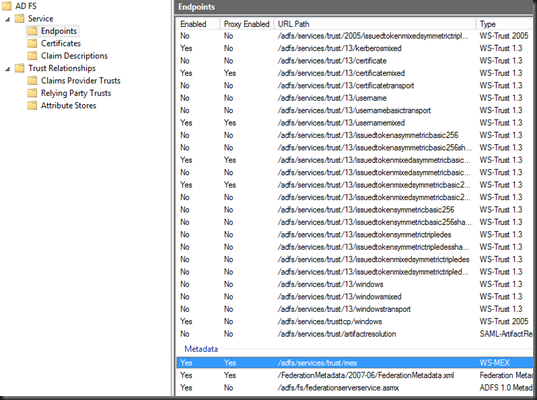The height and width of the screenshot is (400, 537).
Task: Select the /adfs/services/trust/13/certificatetransport endpoint
Action: pyautogui.click(x=355, y=85)
